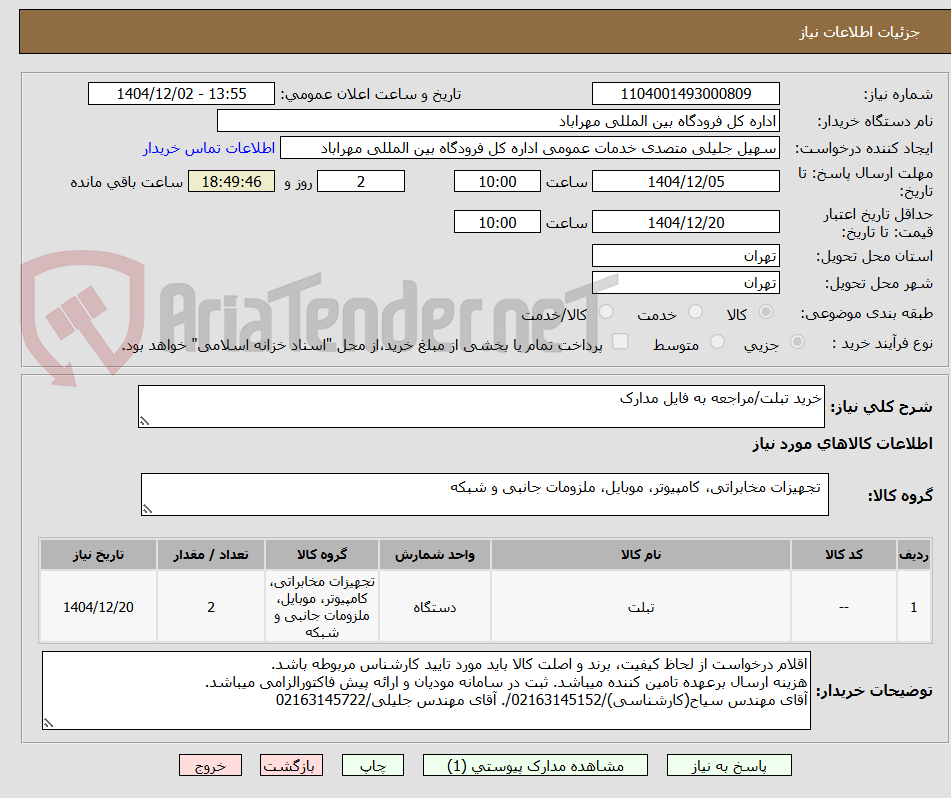The image size is (951, 798).
Task: Click the remaining time field 18:49:46
Action: point(231,181)
